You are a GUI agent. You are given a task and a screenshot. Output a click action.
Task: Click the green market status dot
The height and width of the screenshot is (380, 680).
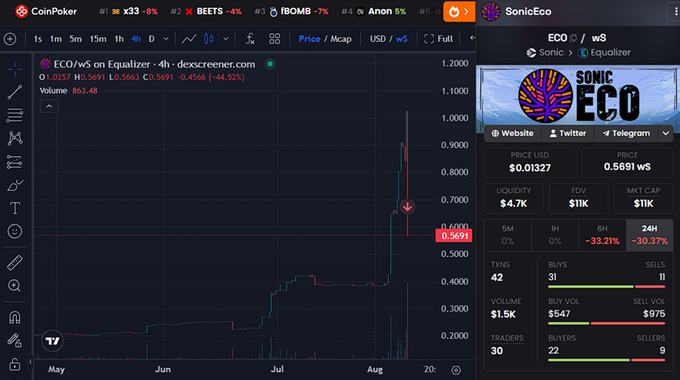(270, 64)
